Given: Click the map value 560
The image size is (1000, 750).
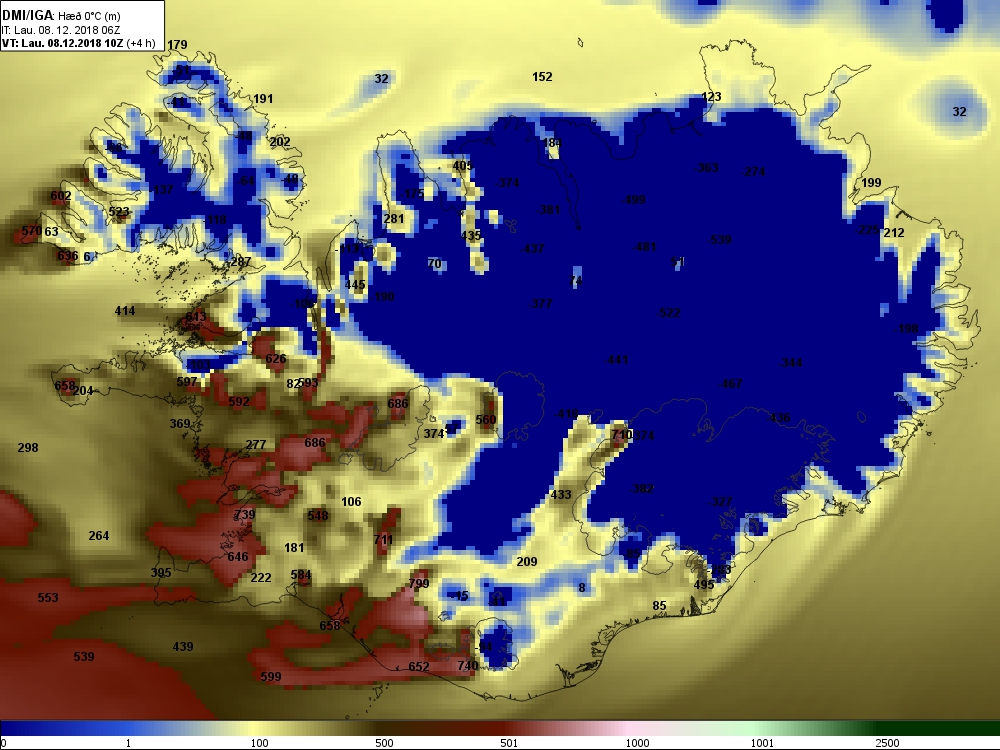Looking at the screenshot, I should pyautogui.click(x=485, y=420).
